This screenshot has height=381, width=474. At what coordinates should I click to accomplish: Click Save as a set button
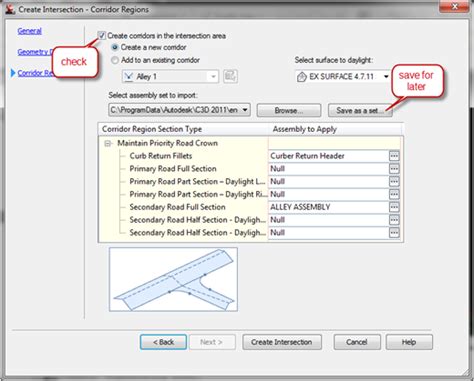tap(360, 110)
